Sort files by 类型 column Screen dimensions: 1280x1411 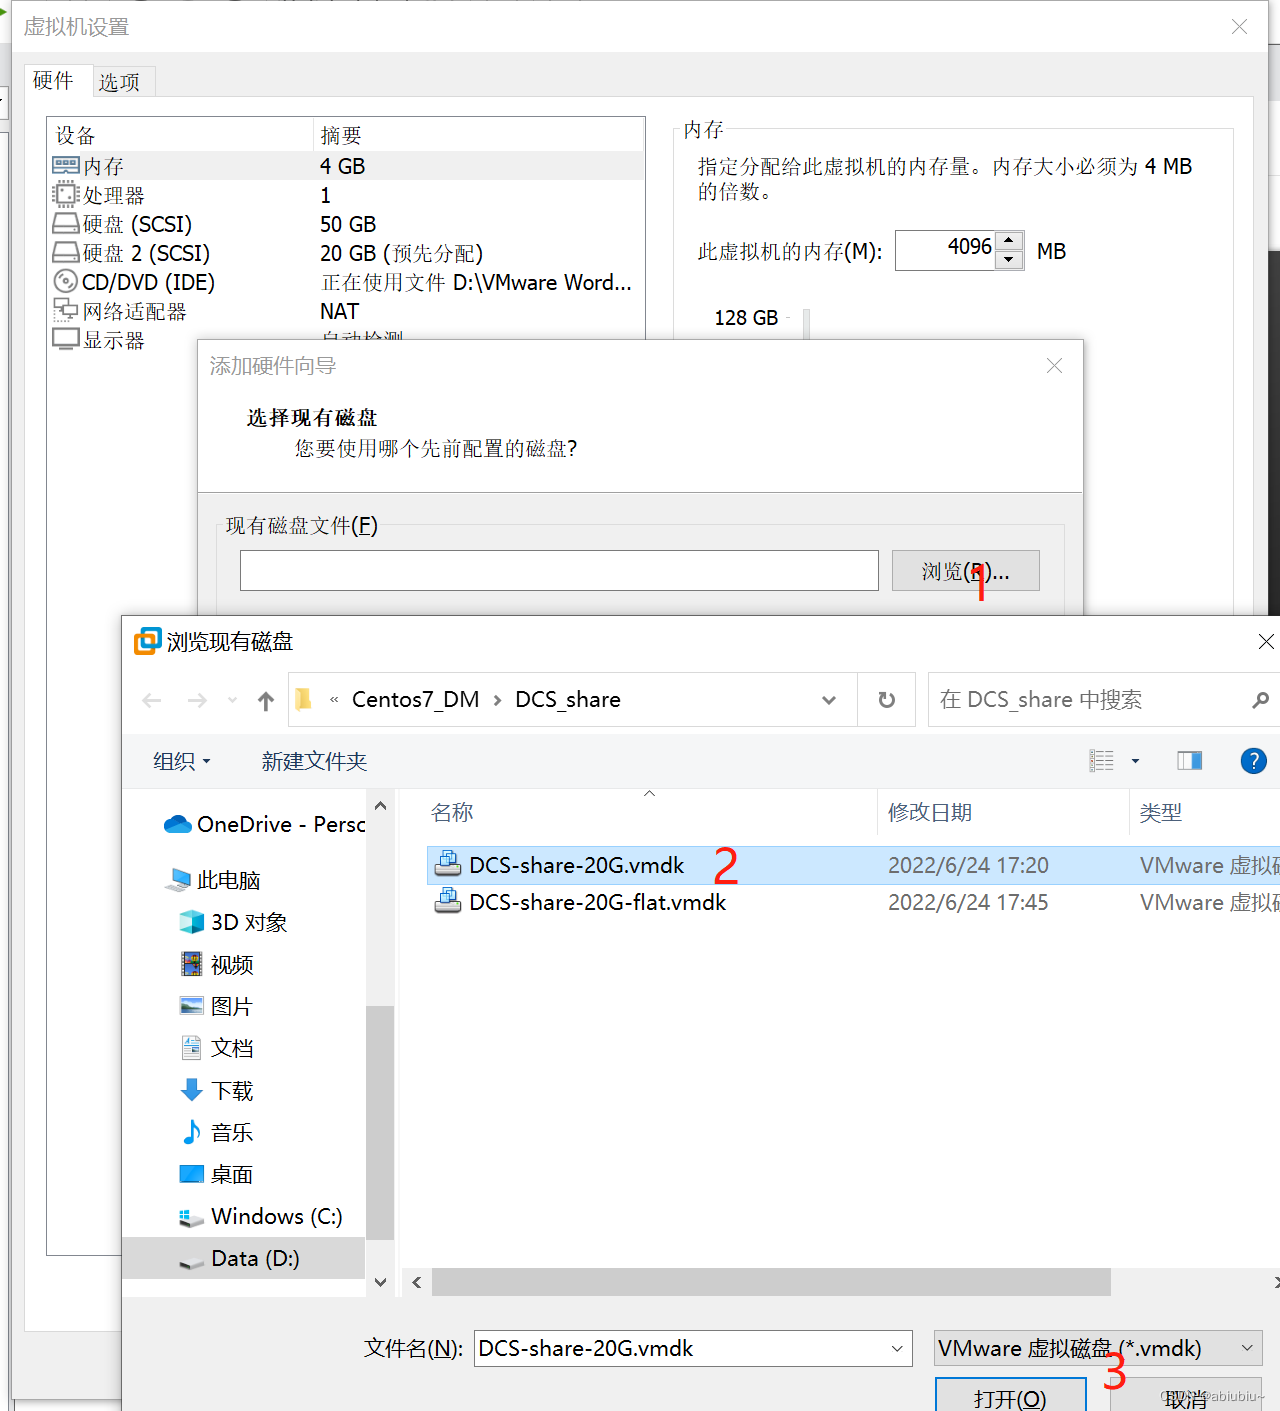[1161, 812]
